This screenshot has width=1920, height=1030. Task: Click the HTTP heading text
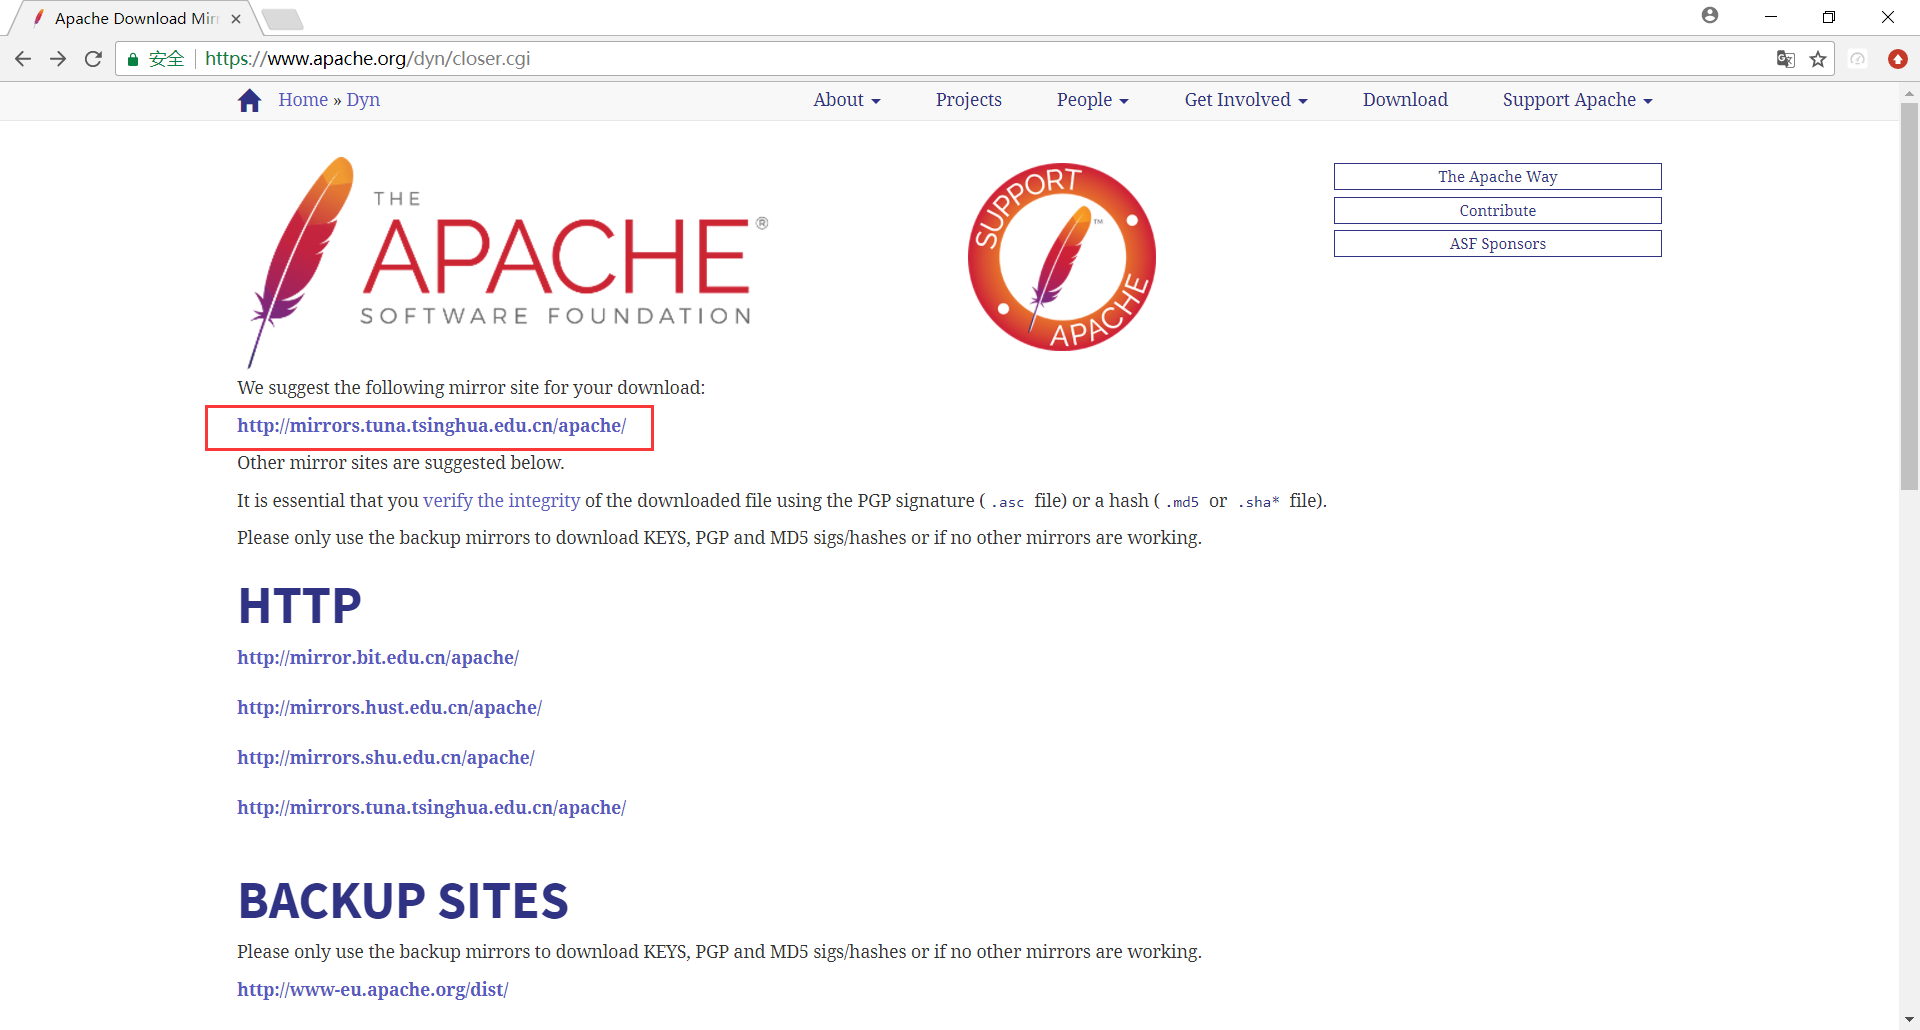299,606
